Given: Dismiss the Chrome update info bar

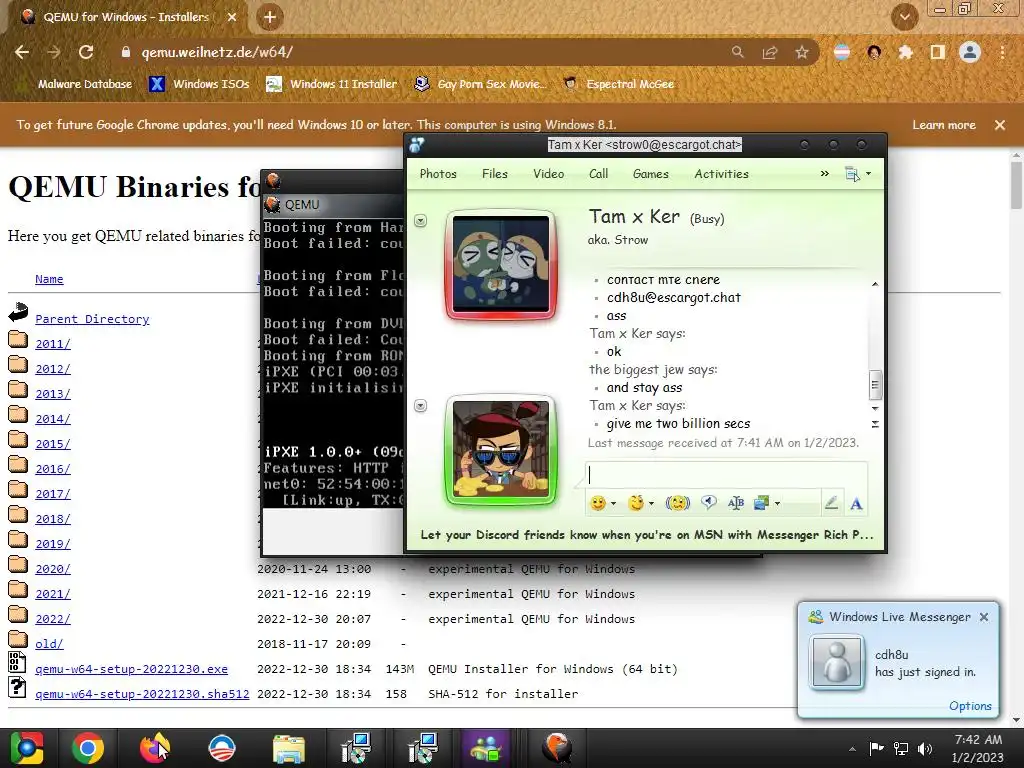Looking at the screenshot, I should tap(1000, 125).
